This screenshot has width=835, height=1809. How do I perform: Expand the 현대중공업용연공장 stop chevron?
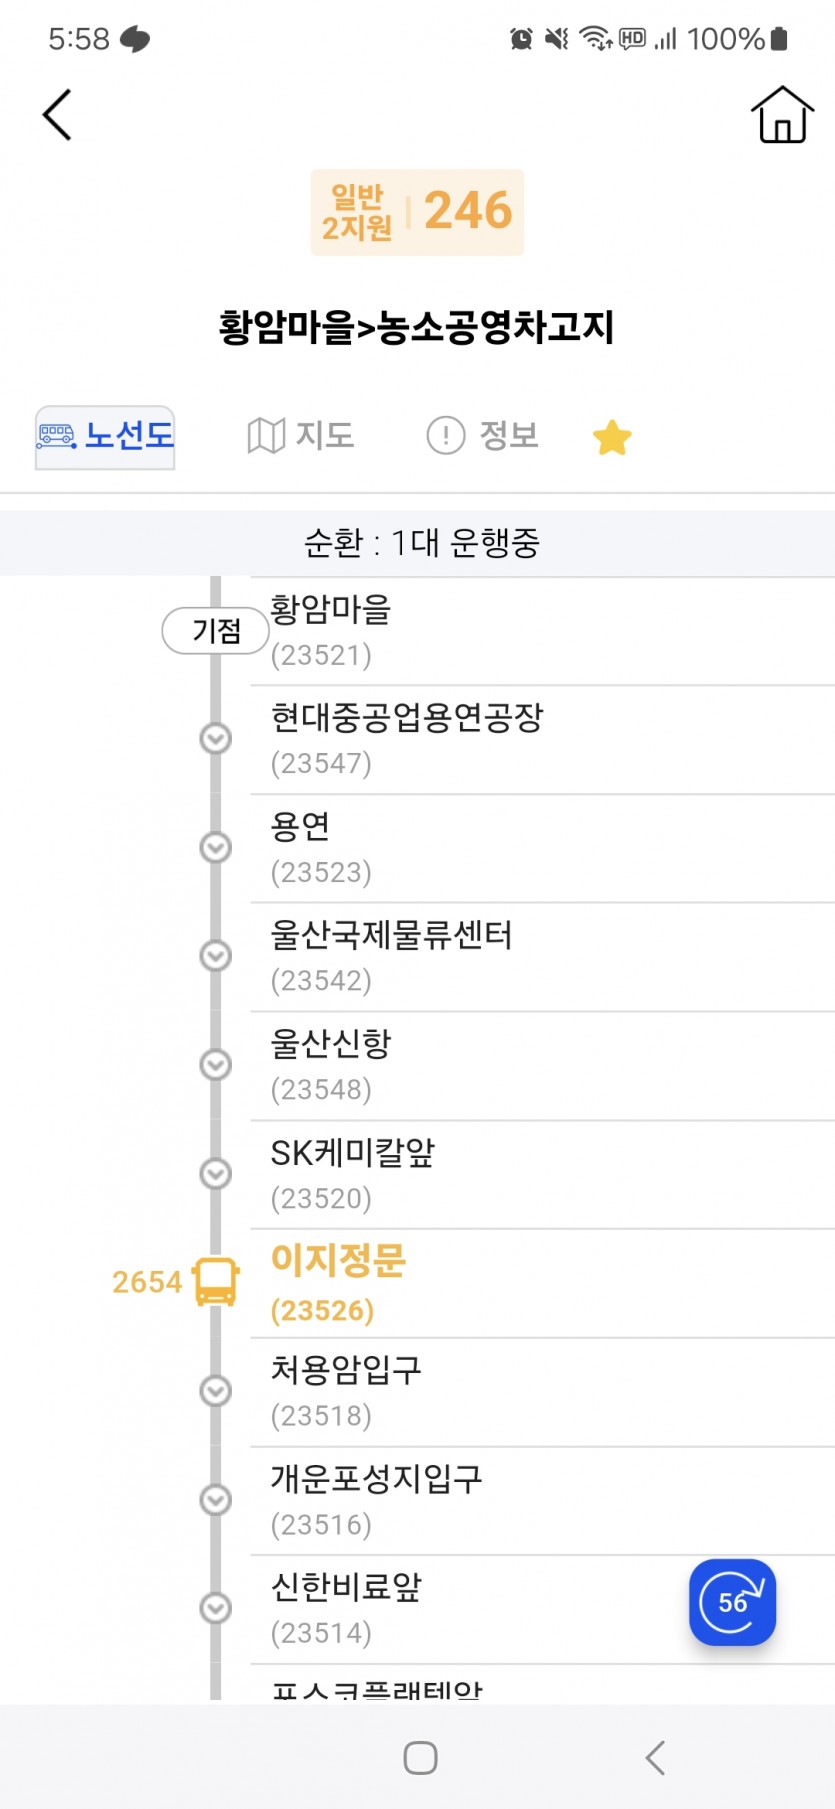click(x=216, y=739)
